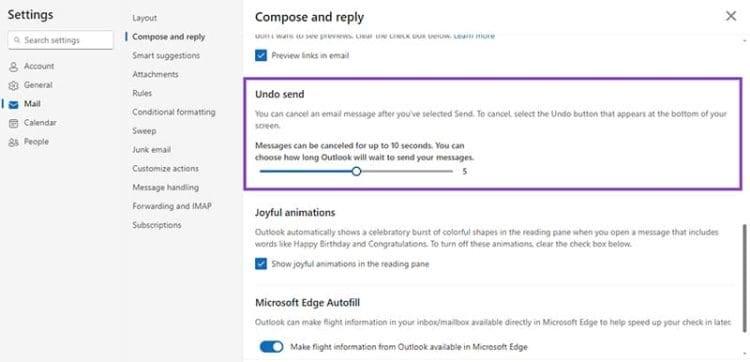
Task: Click the People icon in sidebar
Action: click(x=13, y=142)
